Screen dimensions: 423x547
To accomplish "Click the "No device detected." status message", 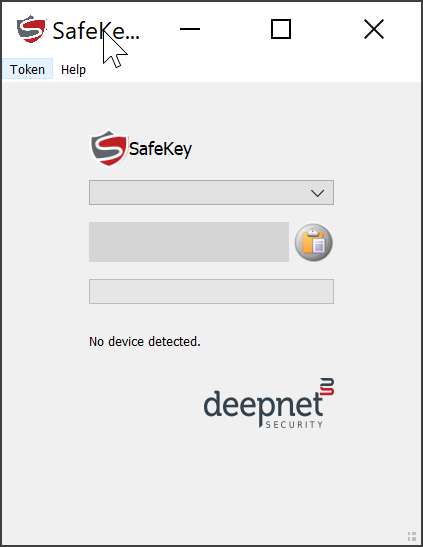I will pos(145,342).
